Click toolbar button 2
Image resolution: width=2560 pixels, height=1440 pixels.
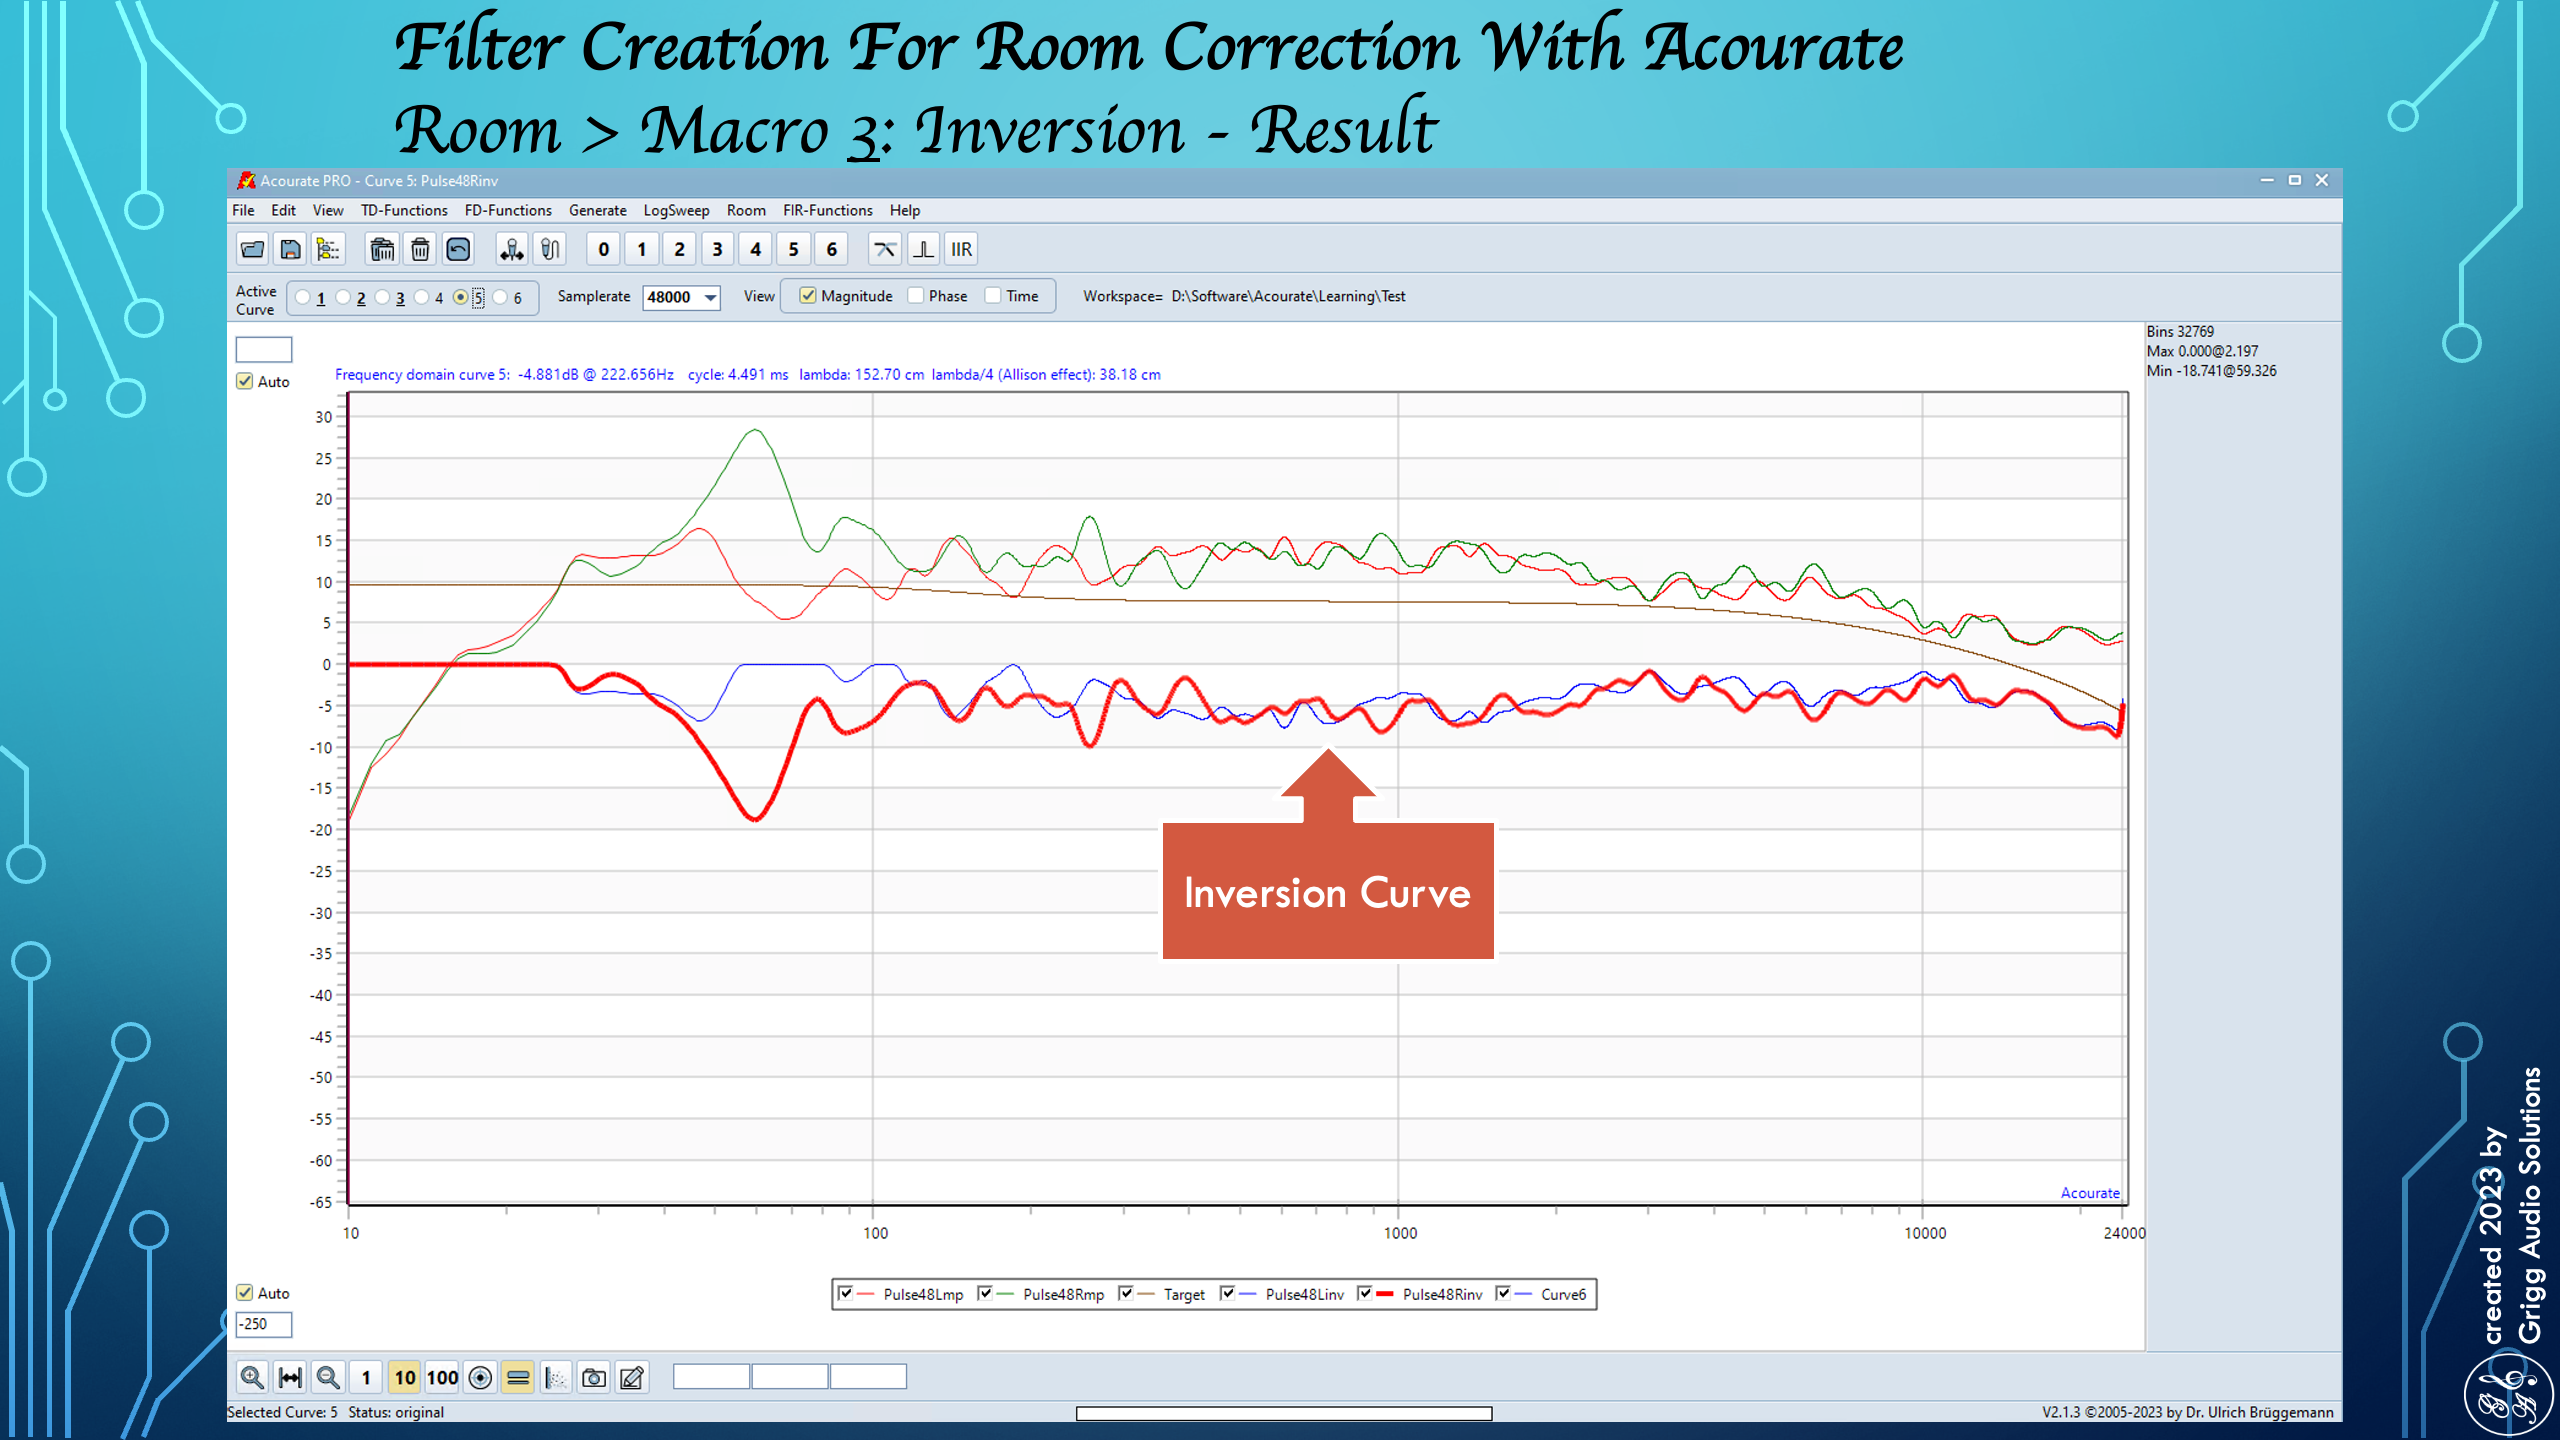coord(679,249)
